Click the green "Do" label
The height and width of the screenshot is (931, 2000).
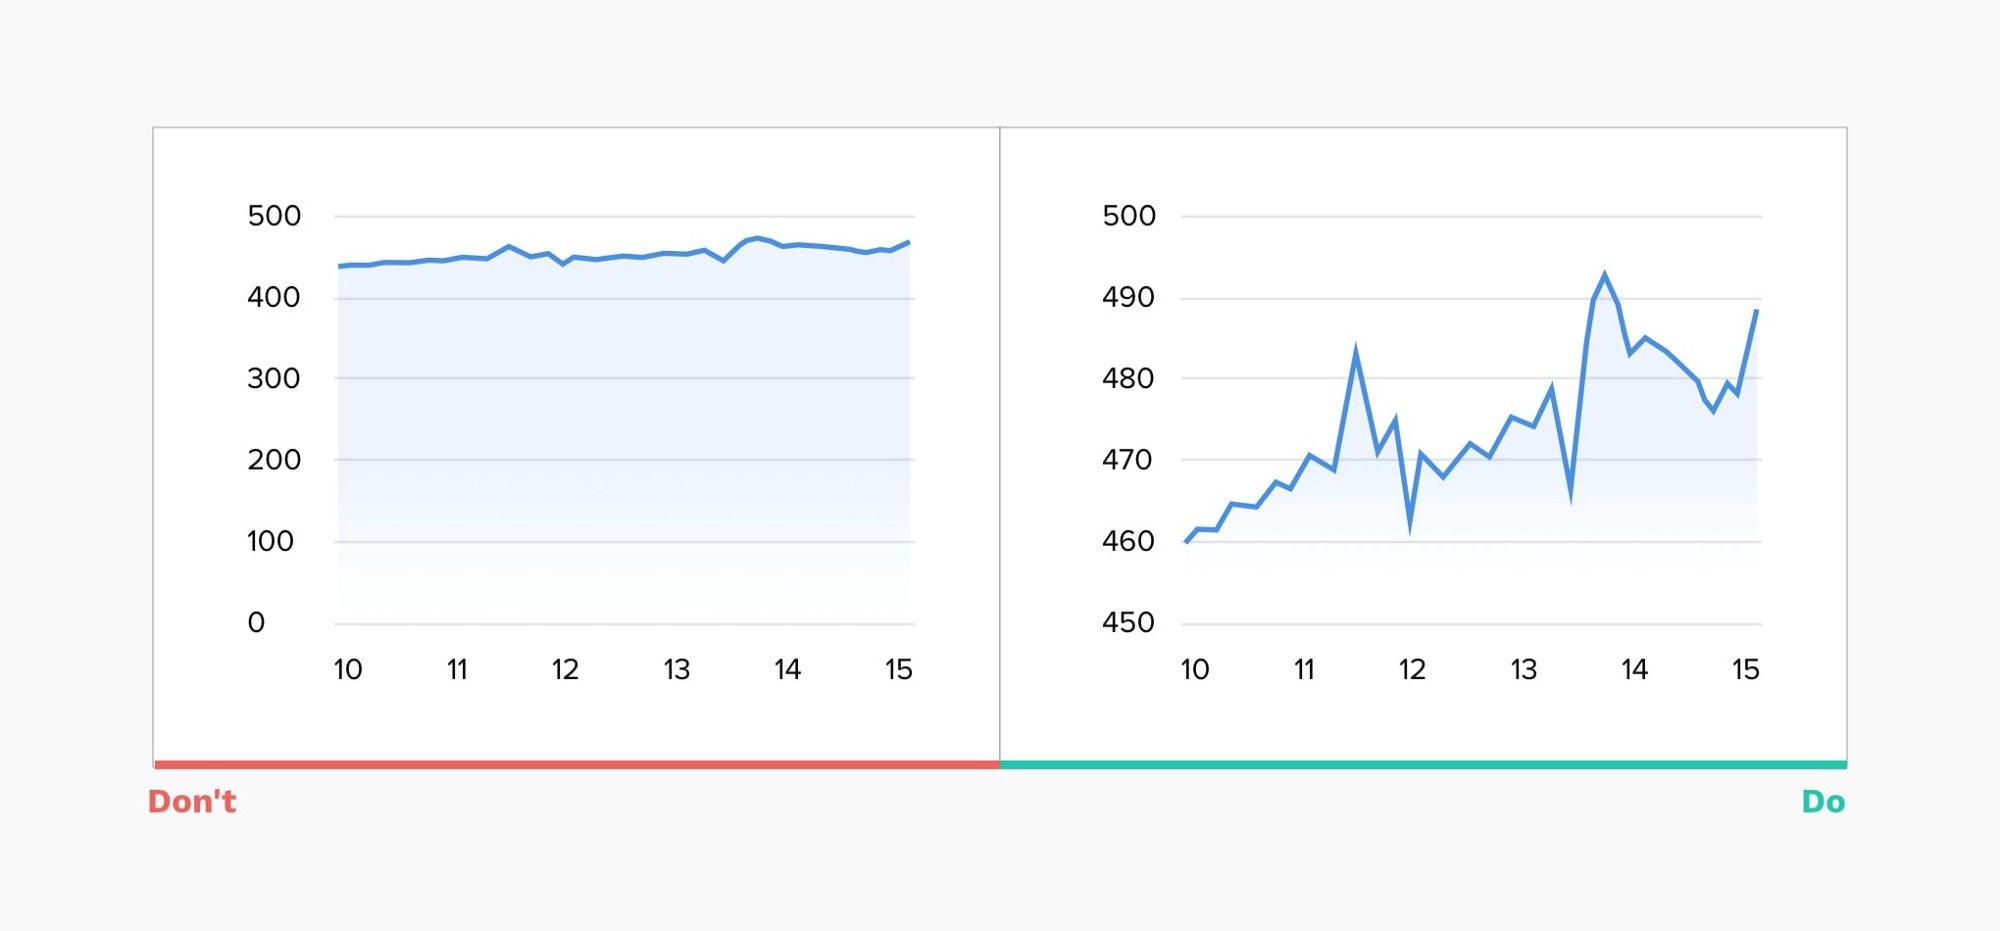[1822, 802]
